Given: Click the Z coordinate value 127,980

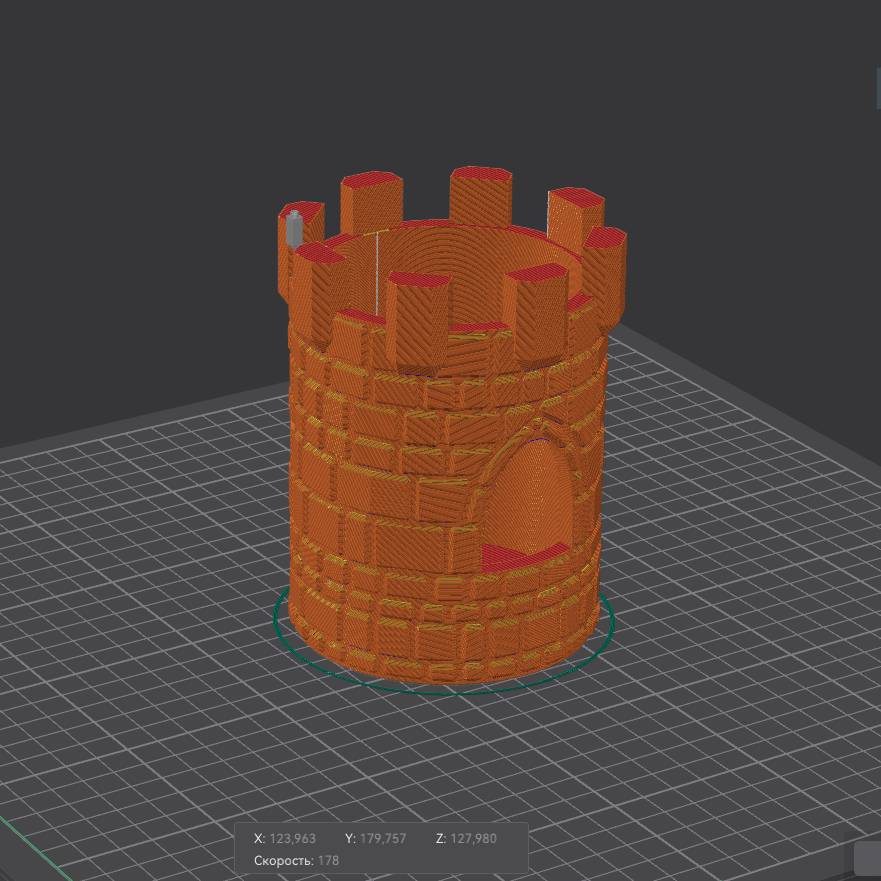Looking at the screenshot, I should [473, 839].
